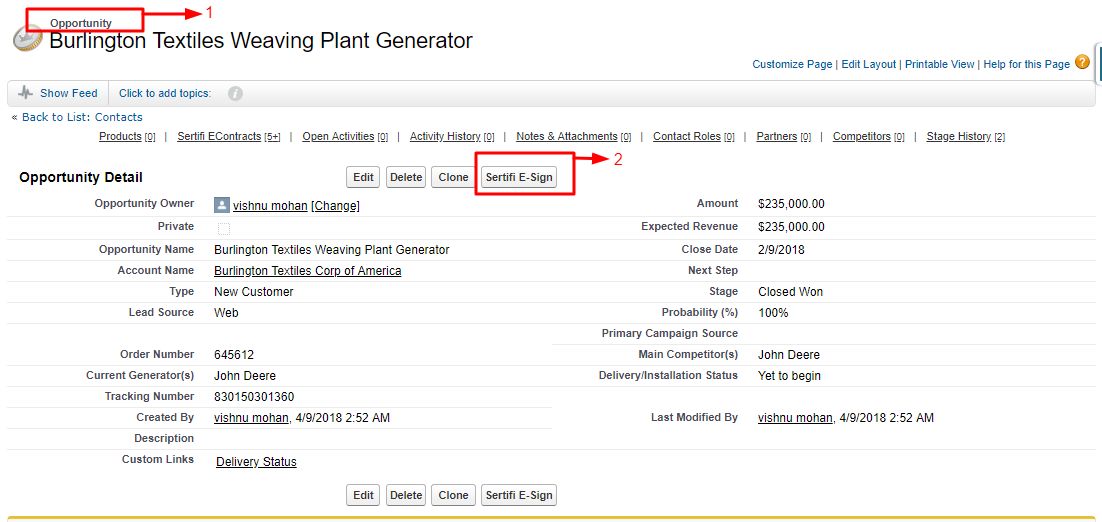Image resolution: width=1102 pixels, height=522 pixels.
Task: Select the Expected Revenue value
Action: click(791, 227)
